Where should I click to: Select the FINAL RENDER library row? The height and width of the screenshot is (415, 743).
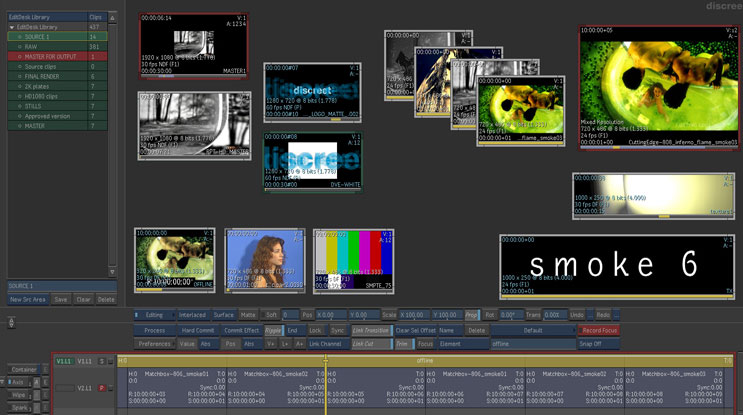[57, 76]
